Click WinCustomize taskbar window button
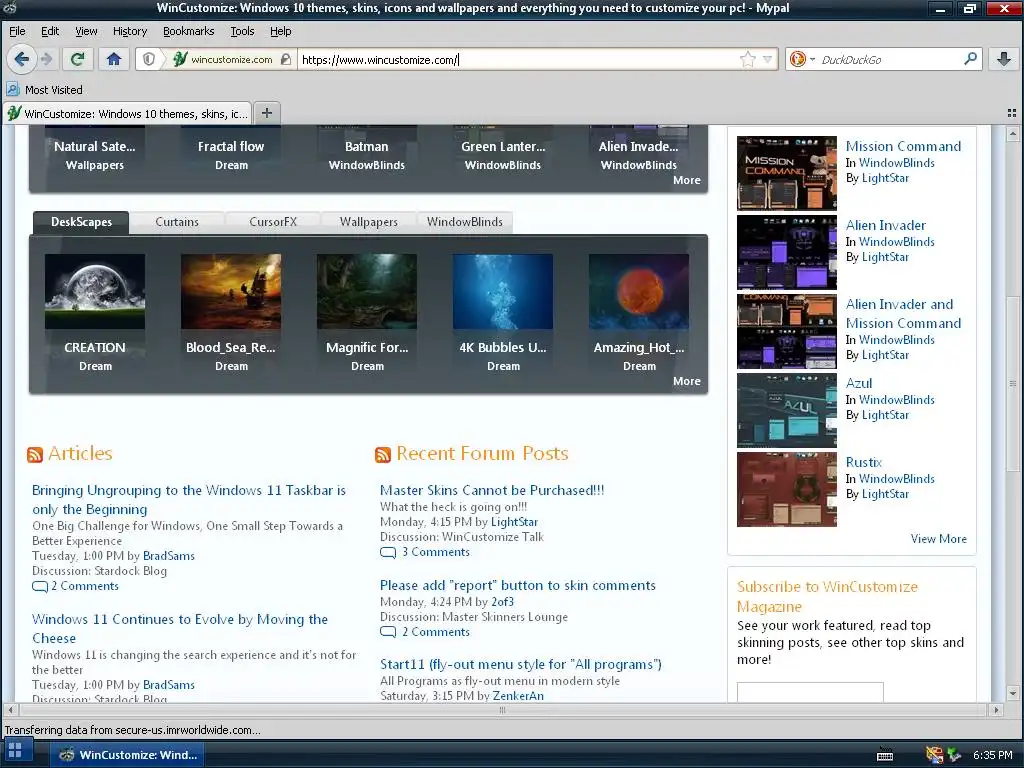The width and height of the screenshot is (1024, 768). [x=128, y=754]
